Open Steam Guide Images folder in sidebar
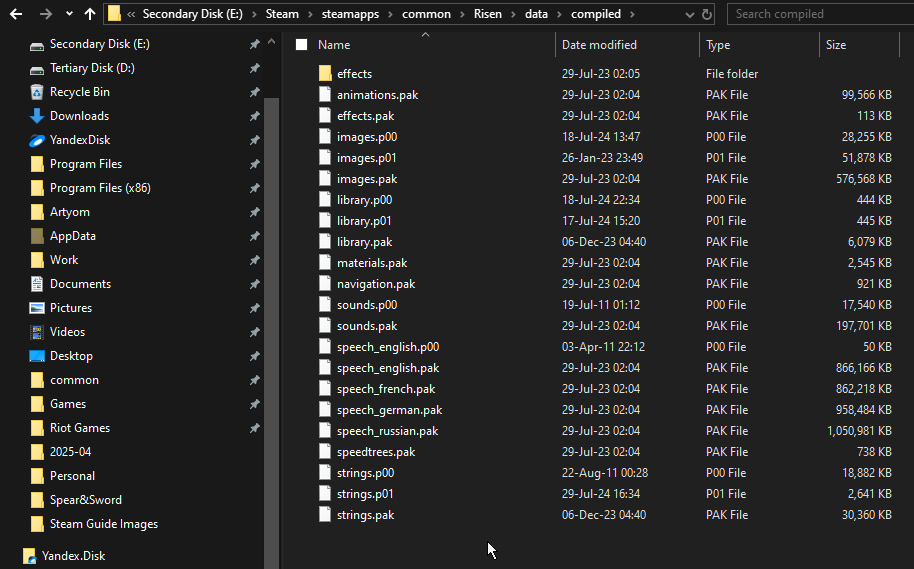 coord(104,524)
